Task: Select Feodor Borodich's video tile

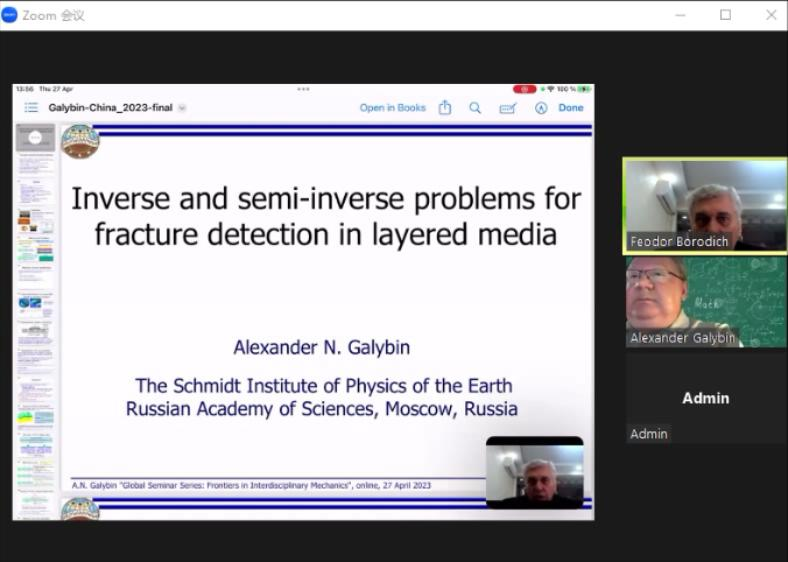Action: (705, 205)
